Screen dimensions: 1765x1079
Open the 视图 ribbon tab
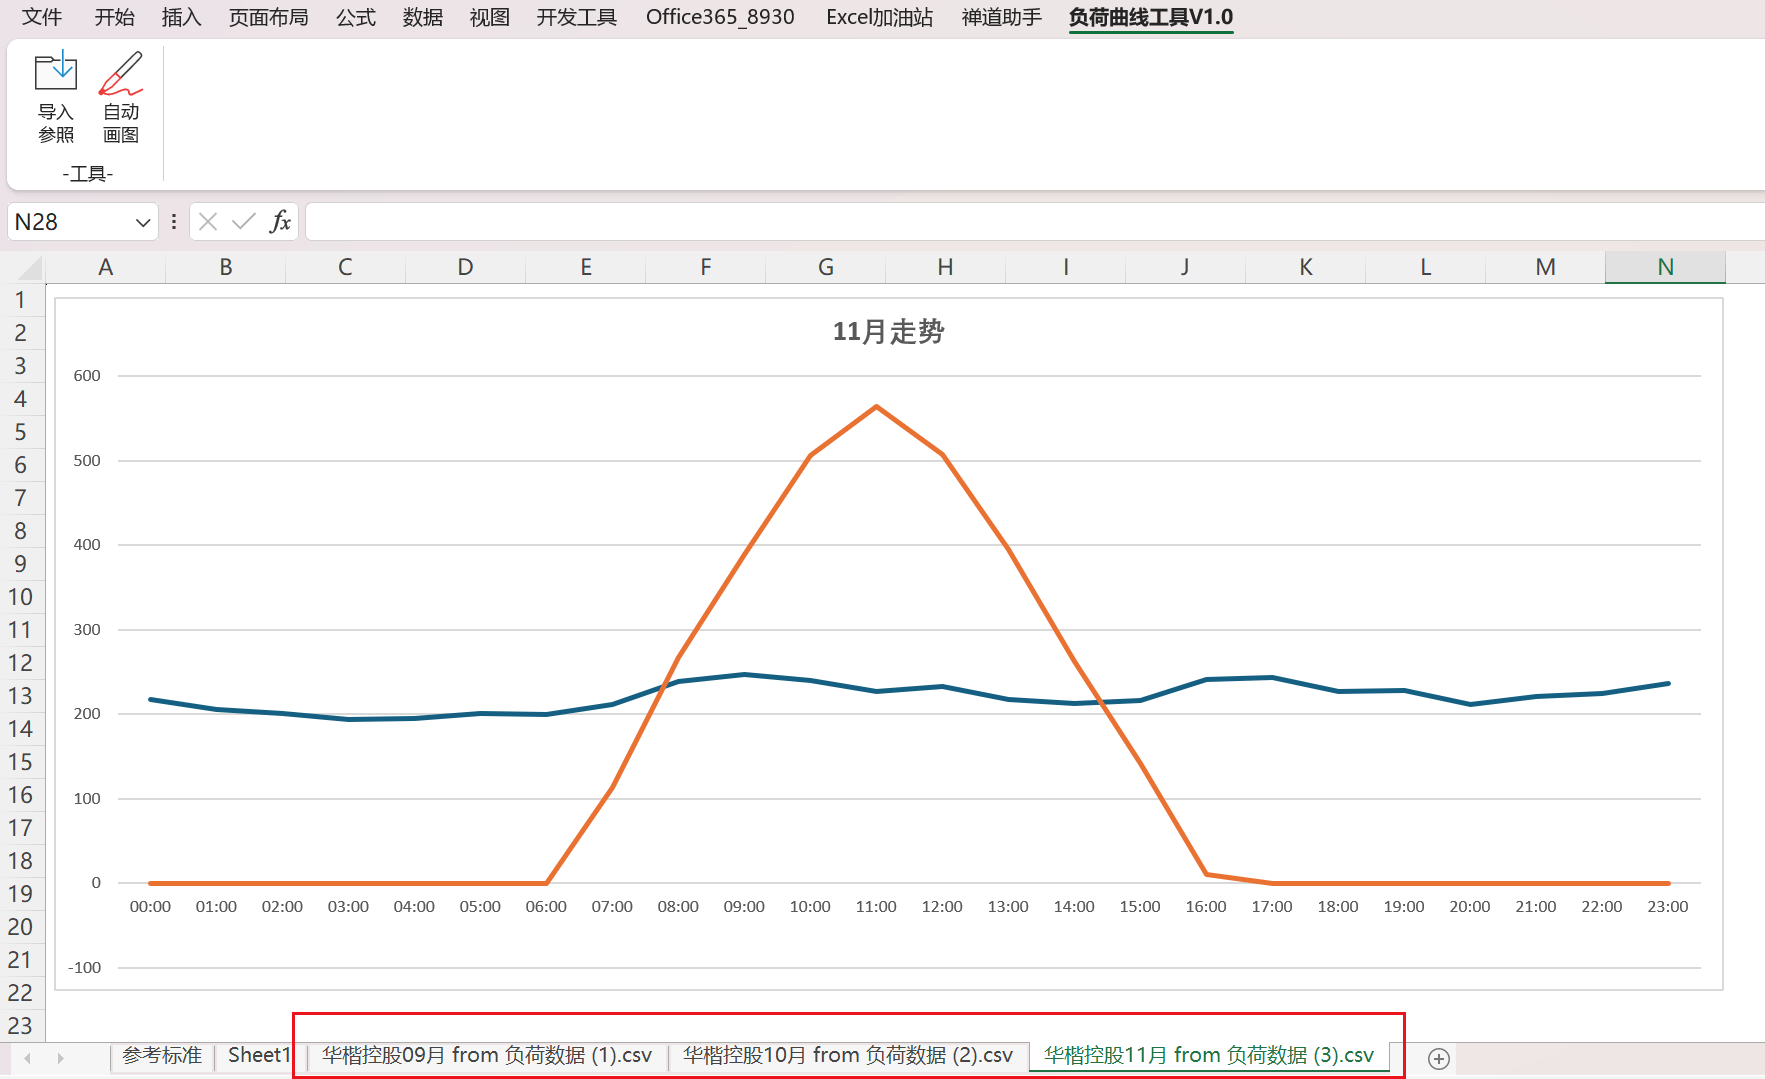[x=490, y=17]
